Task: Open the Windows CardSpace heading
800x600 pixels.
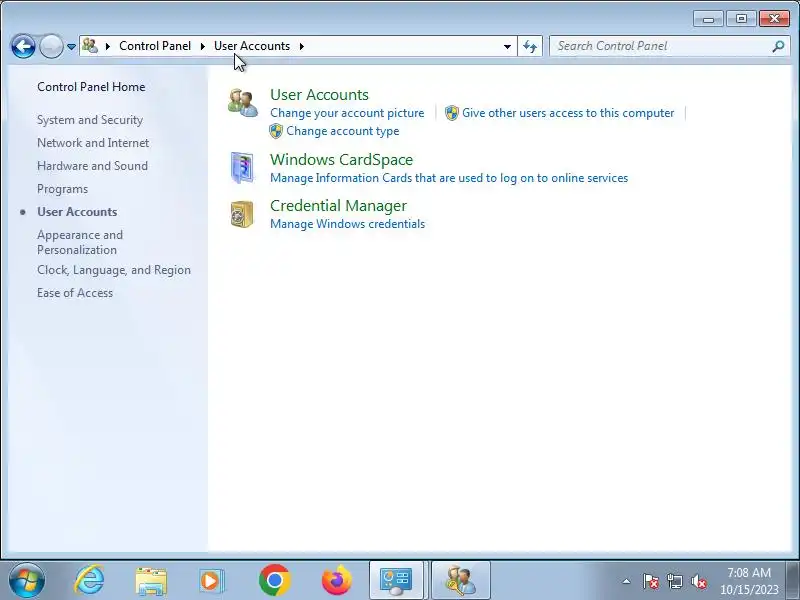Action: tap(341, 159)
